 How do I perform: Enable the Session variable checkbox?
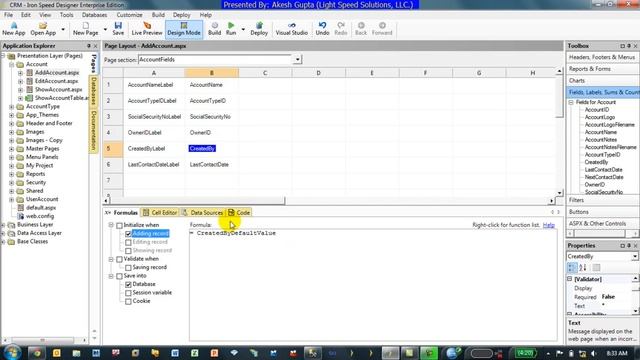(128, 293)
